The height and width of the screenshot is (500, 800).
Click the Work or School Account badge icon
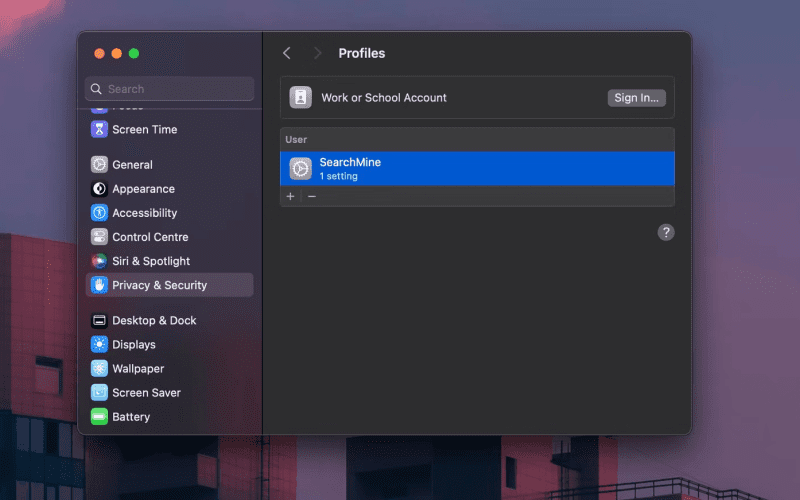[301, 97]
